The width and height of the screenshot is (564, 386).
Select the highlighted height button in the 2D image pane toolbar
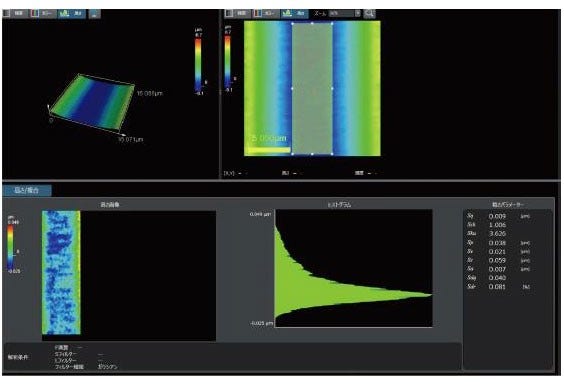click(x=294, y=14)
